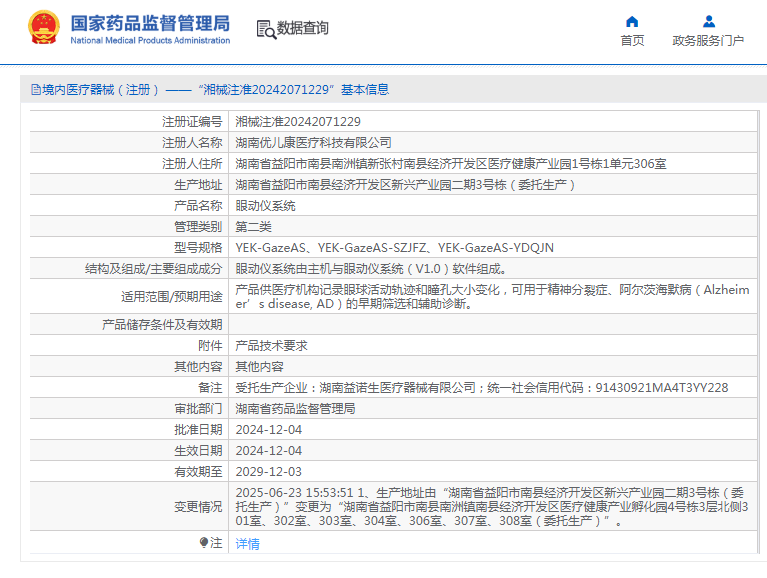This screenshot has height=578, width=767.
Task: Click National Medical Products Administration subtitle
Action: [150, 41]
